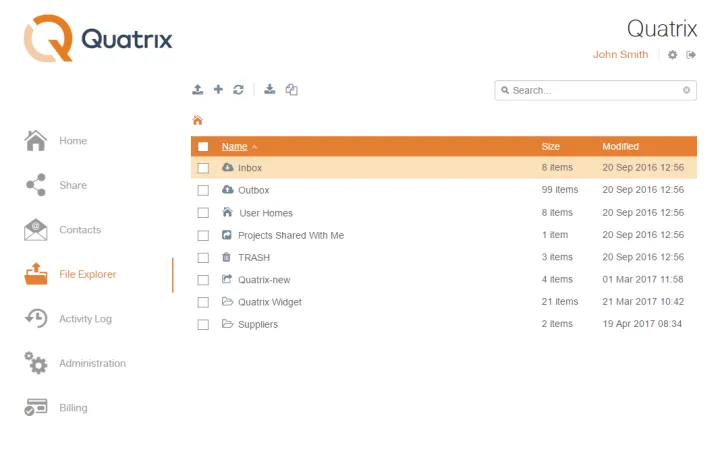The width and height of the screenshot is (720, 474).
Task: Click the Outbox cloud icon
Action: [228, 189]
